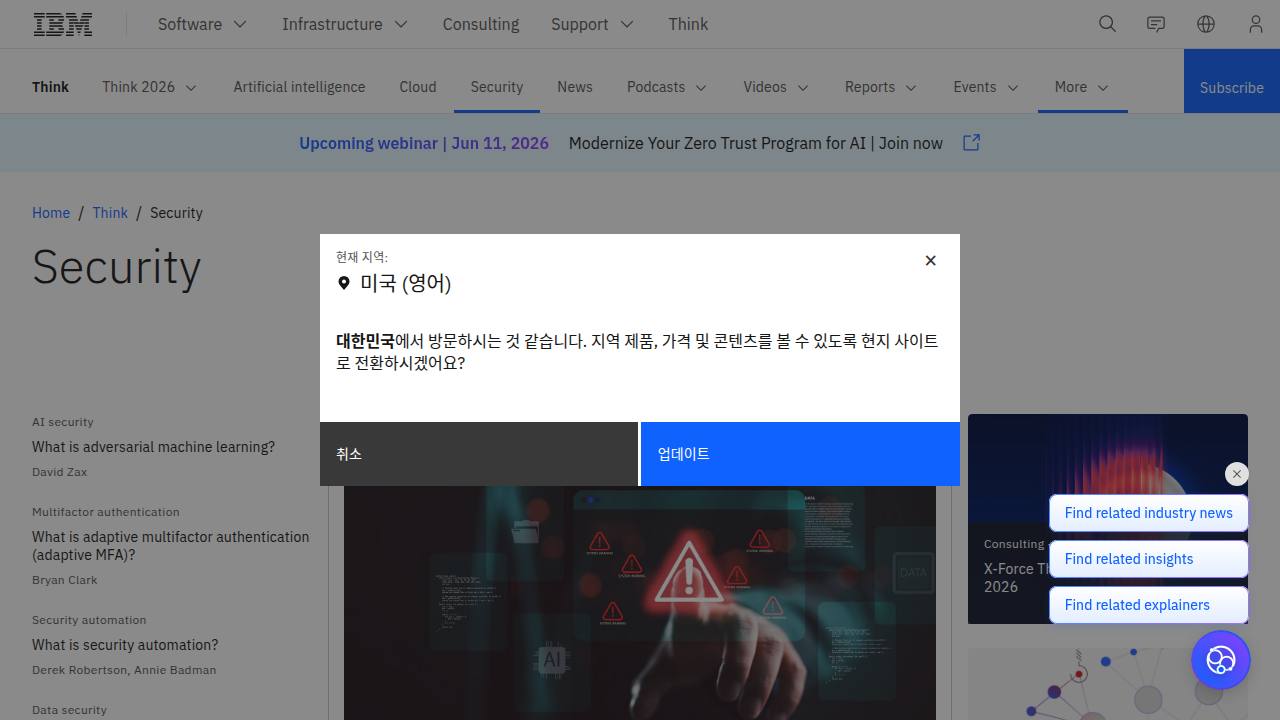Viewport: 1280px width, 720px height.
Task: Open the user profile icon
Action: point(1256,24)
